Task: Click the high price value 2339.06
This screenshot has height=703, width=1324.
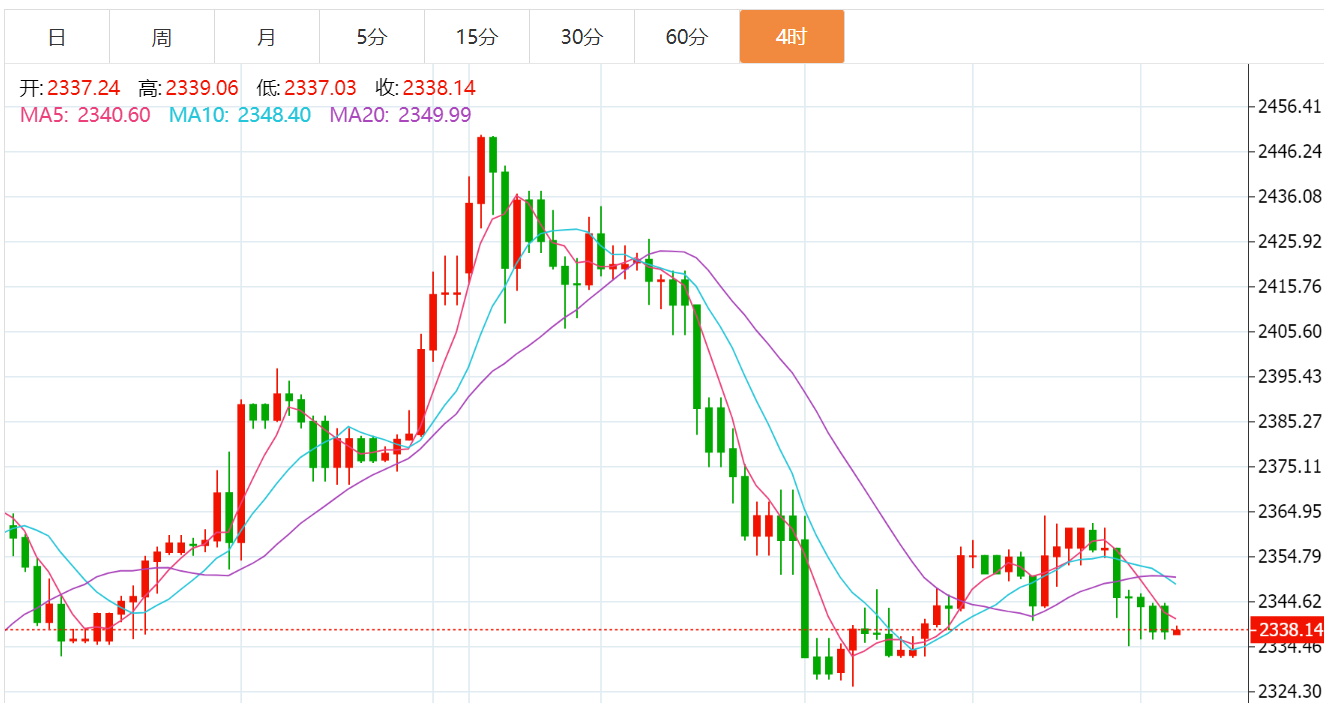Action: pos(202,88)
